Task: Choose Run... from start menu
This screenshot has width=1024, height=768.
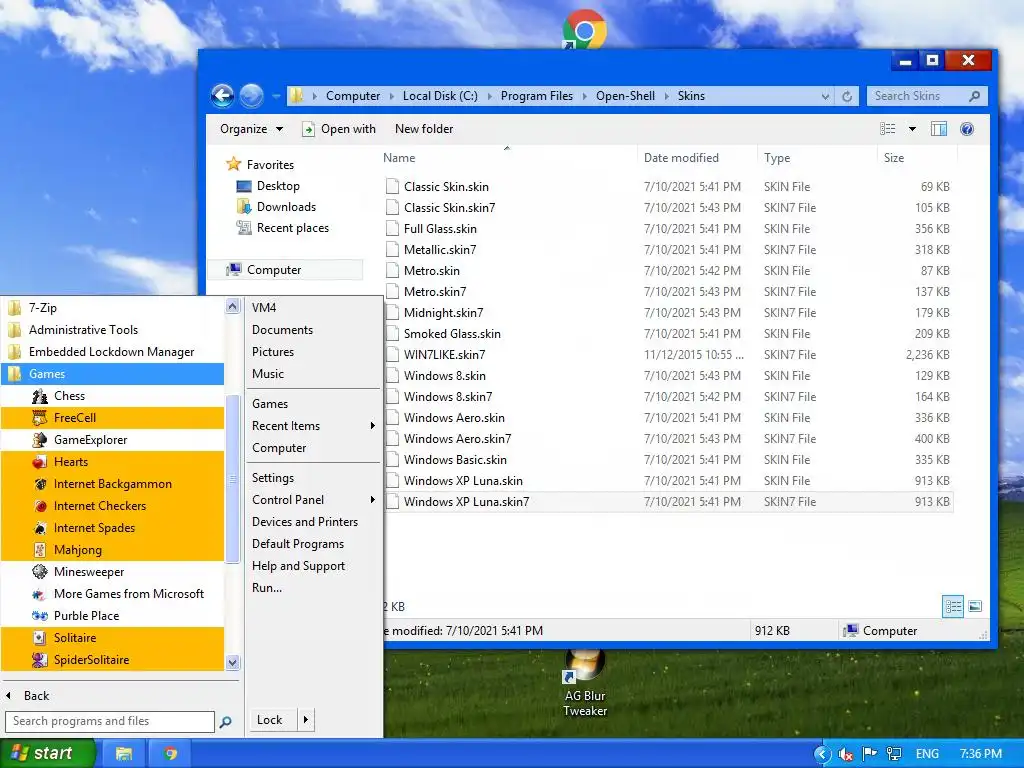Action: click(313, 588)
